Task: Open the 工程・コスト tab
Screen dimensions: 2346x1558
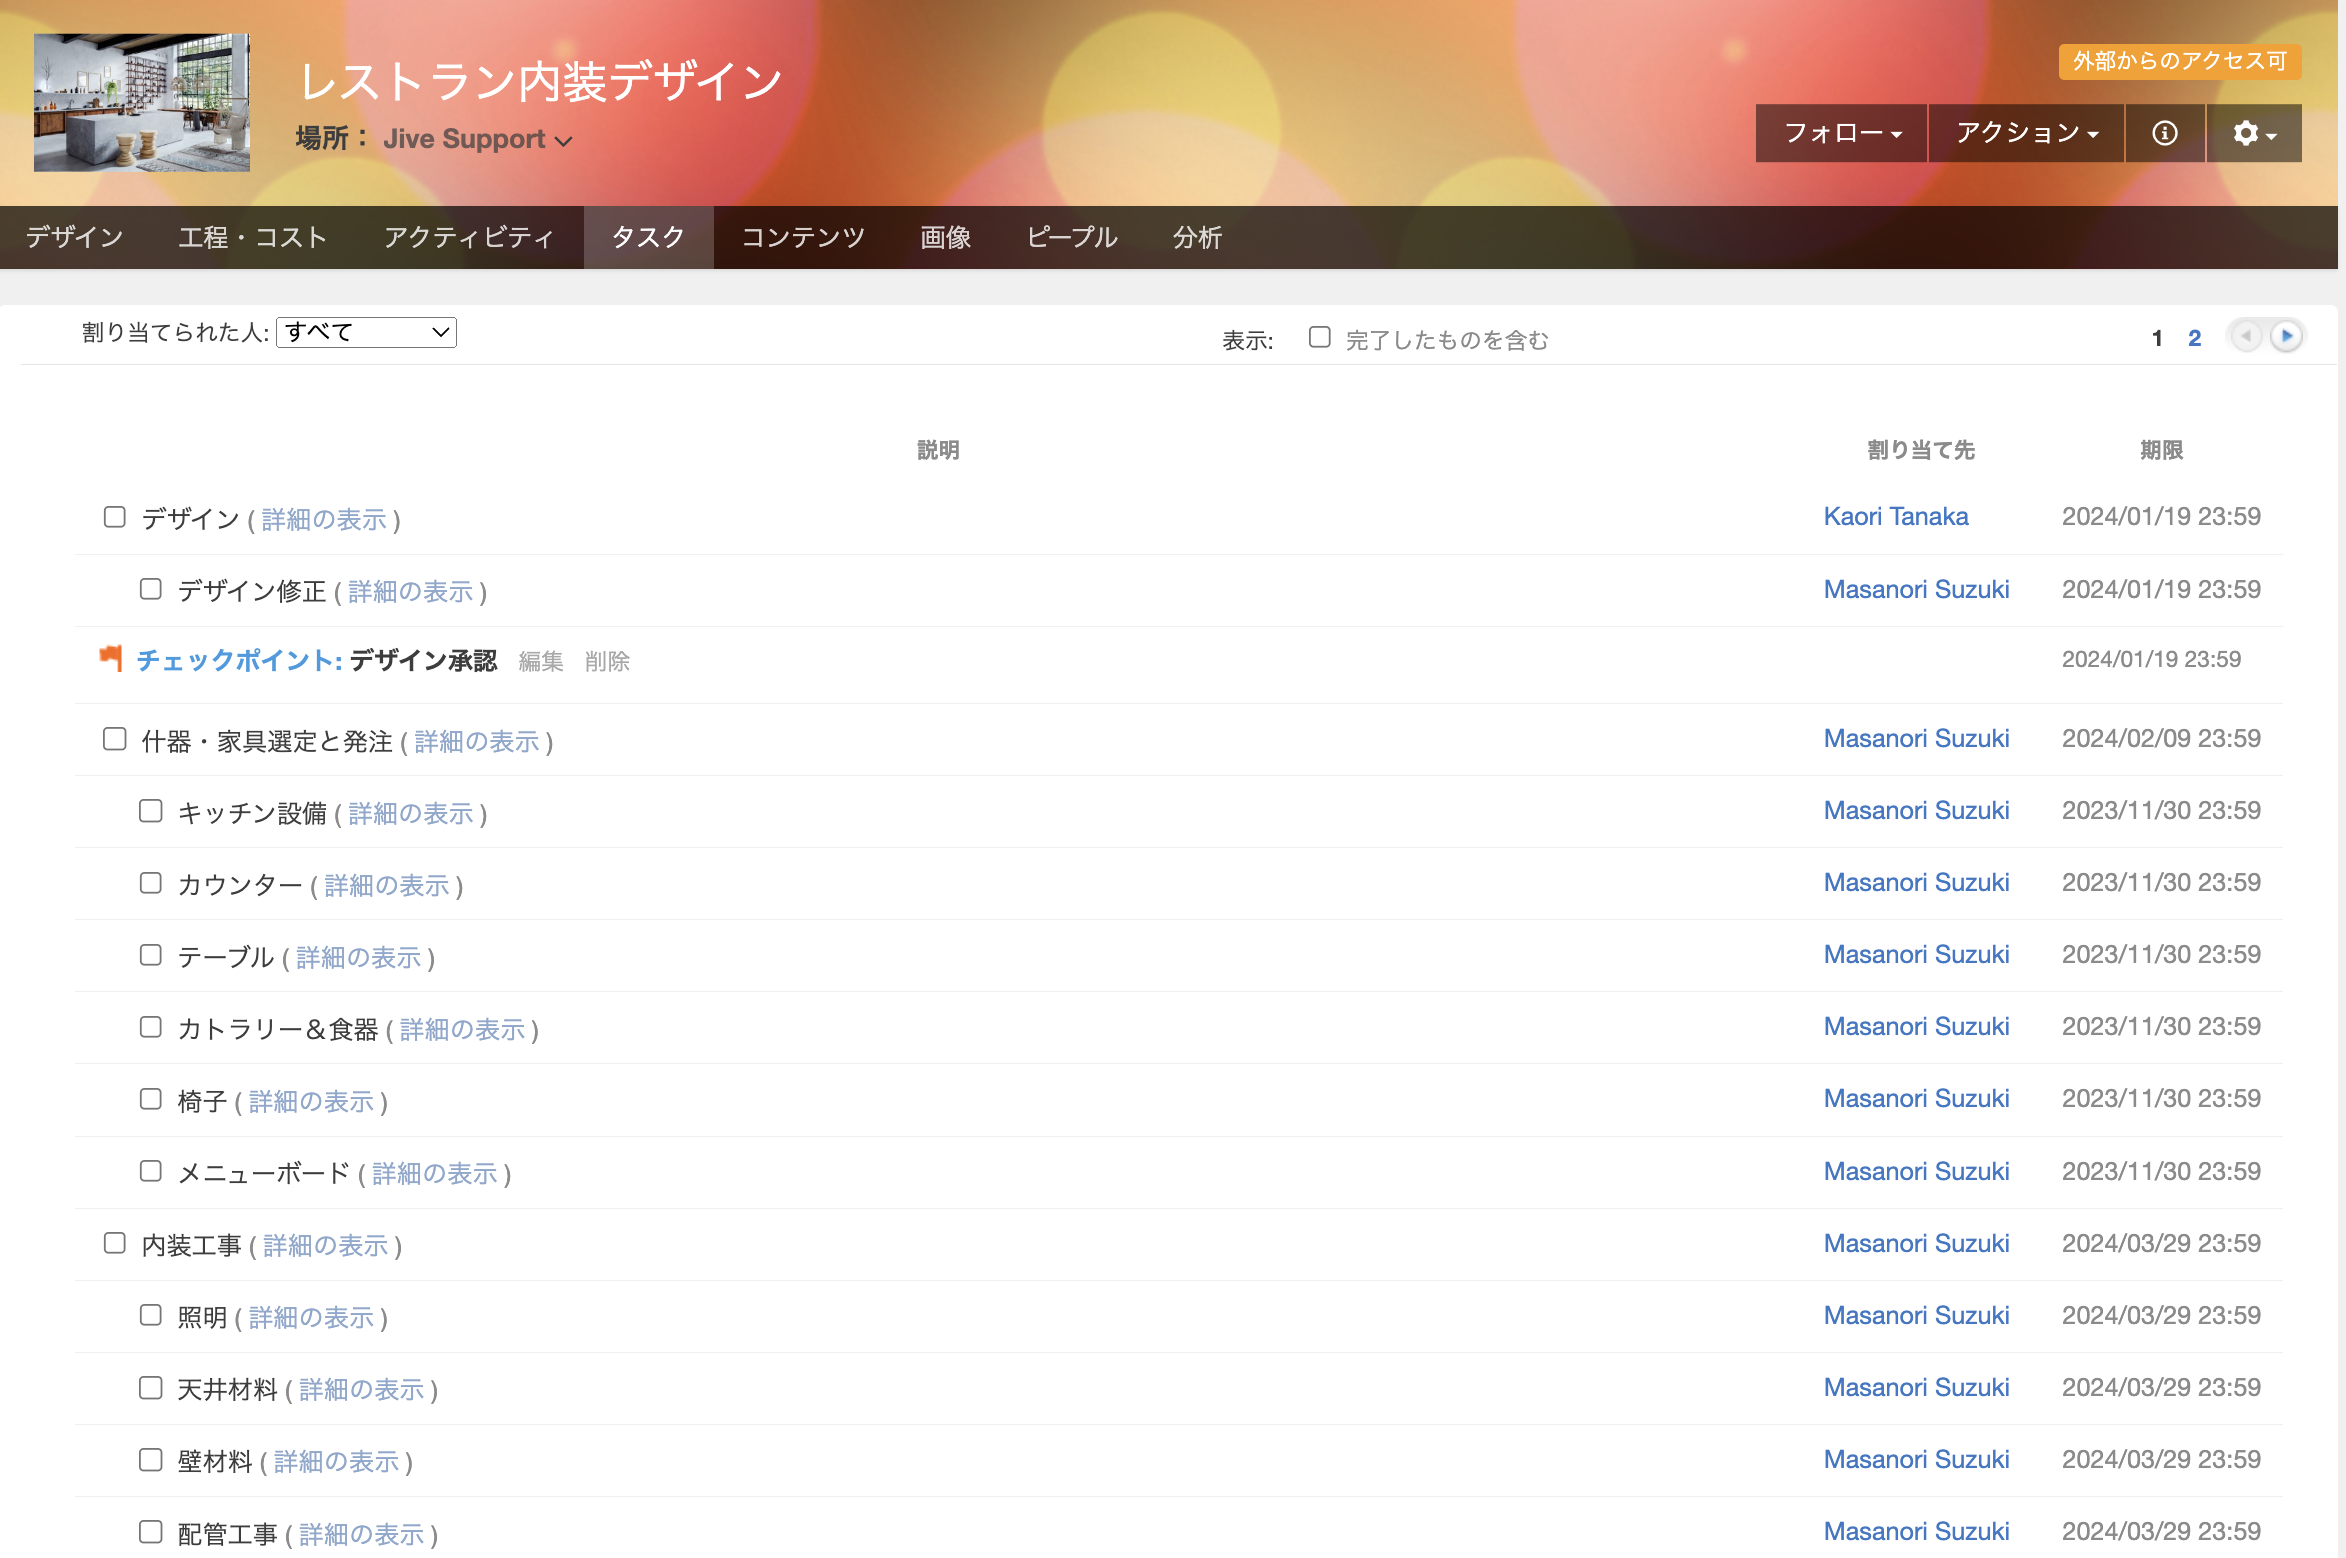Action: [x=253, y=237]
